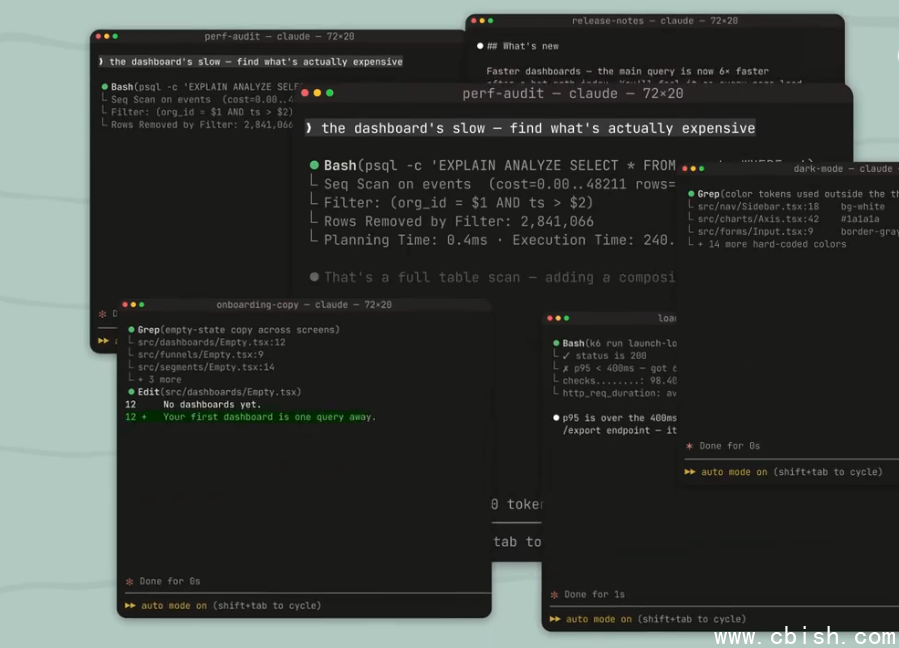Click green Bash dot in the load-test window

tap(556, 343)
